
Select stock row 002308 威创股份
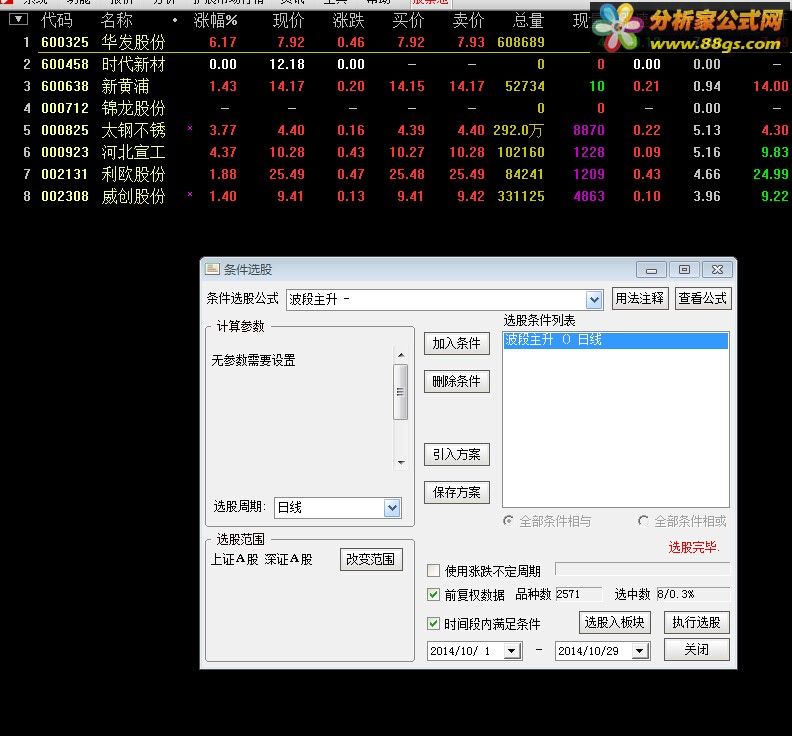pos(396,196)
